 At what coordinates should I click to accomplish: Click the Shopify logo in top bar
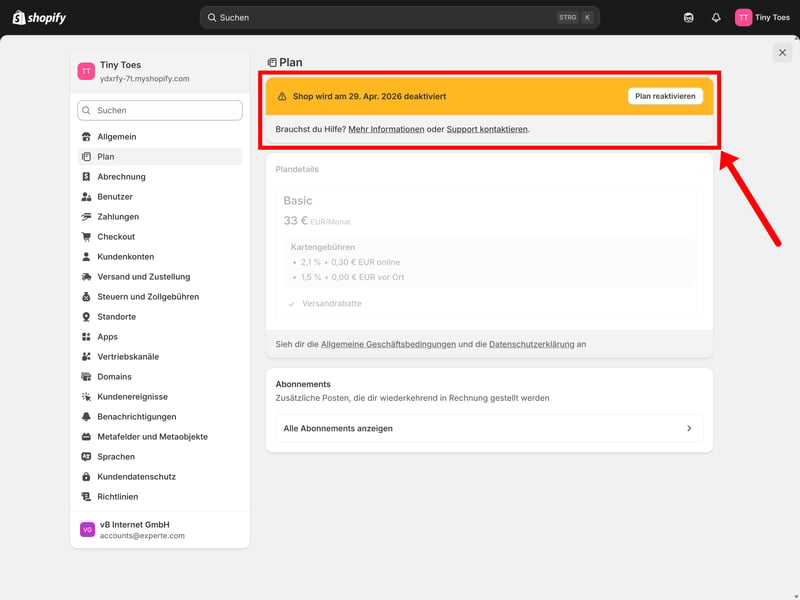tap(39, 17)
